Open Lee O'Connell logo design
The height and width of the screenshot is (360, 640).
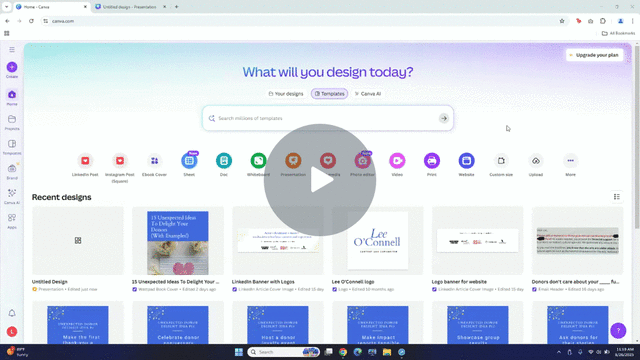(378, 240)
